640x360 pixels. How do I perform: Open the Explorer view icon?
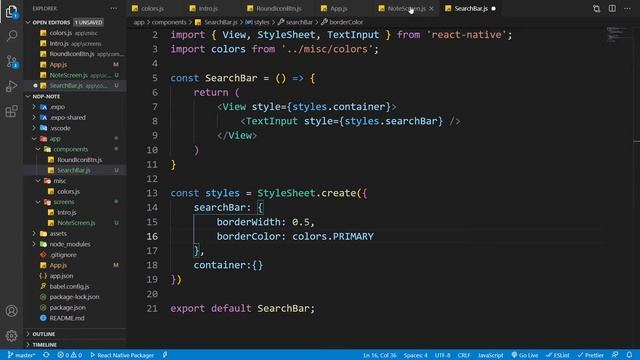pyautogui.click(x=11, y=11)
